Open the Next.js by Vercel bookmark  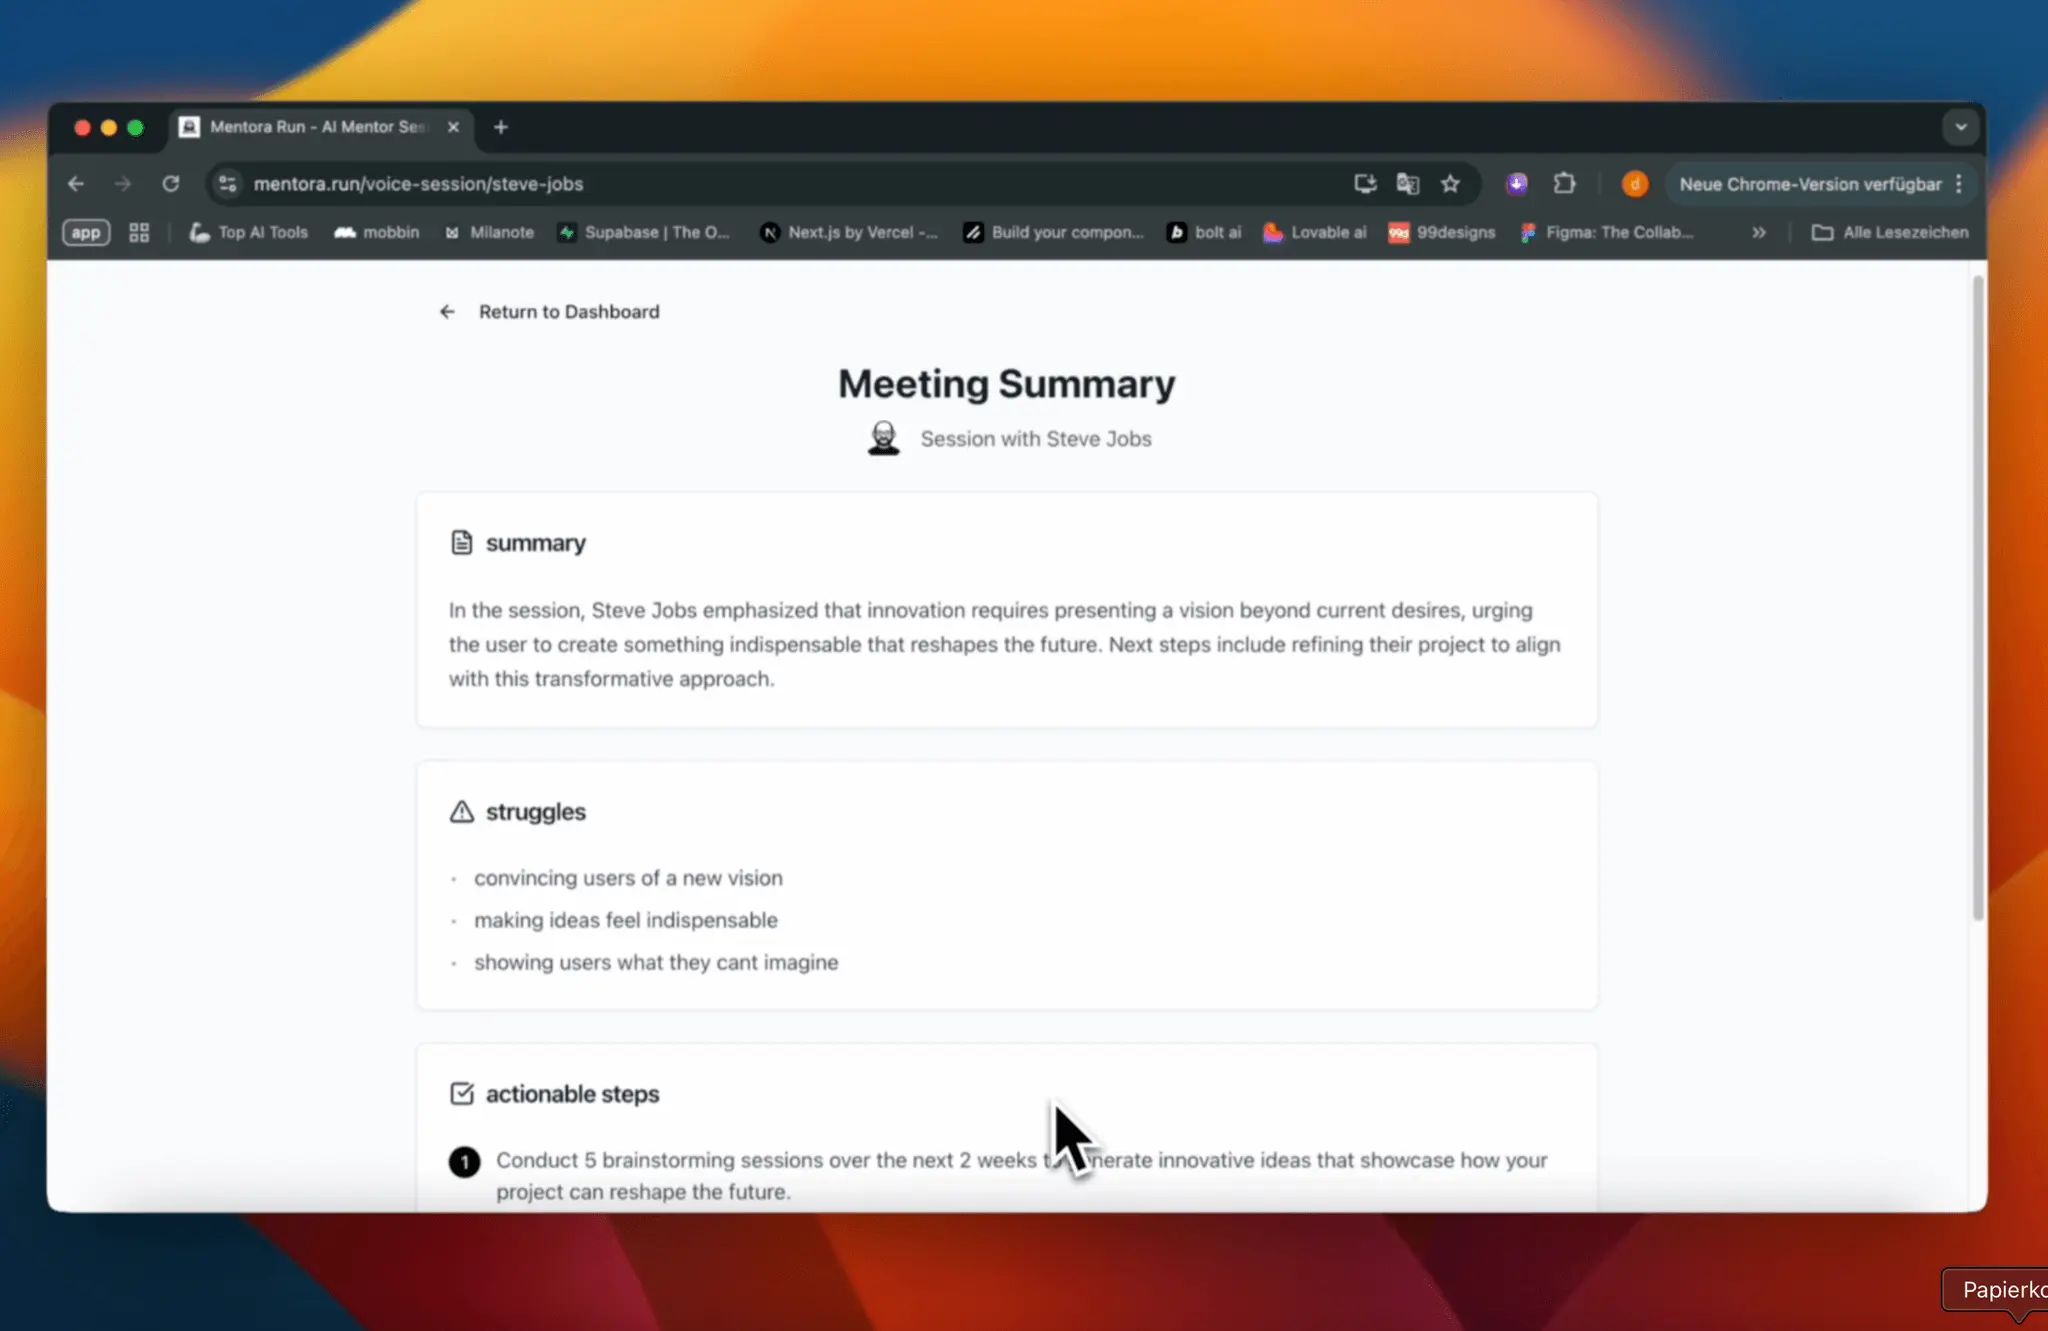(849, 232)
